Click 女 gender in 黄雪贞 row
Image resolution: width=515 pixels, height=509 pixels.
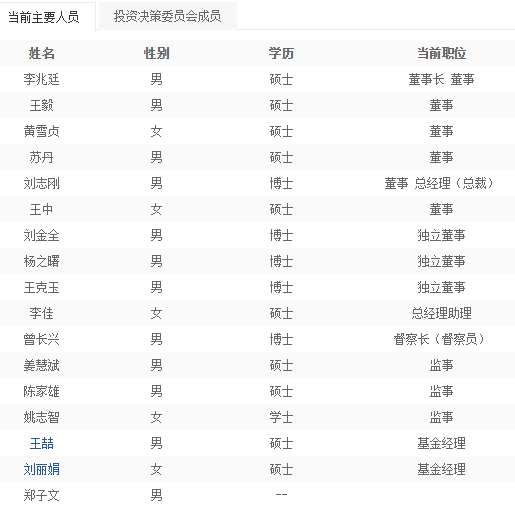point(157,131)
